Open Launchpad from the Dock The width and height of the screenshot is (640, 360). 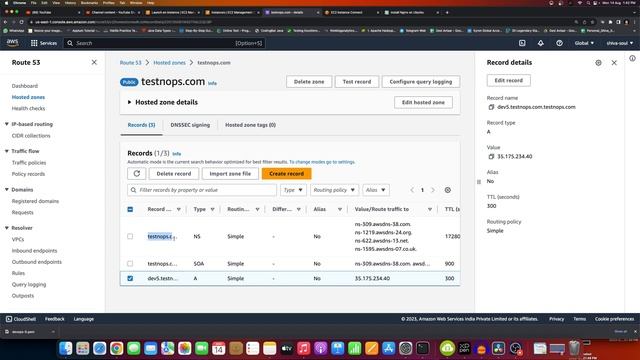tap(82, 348)
